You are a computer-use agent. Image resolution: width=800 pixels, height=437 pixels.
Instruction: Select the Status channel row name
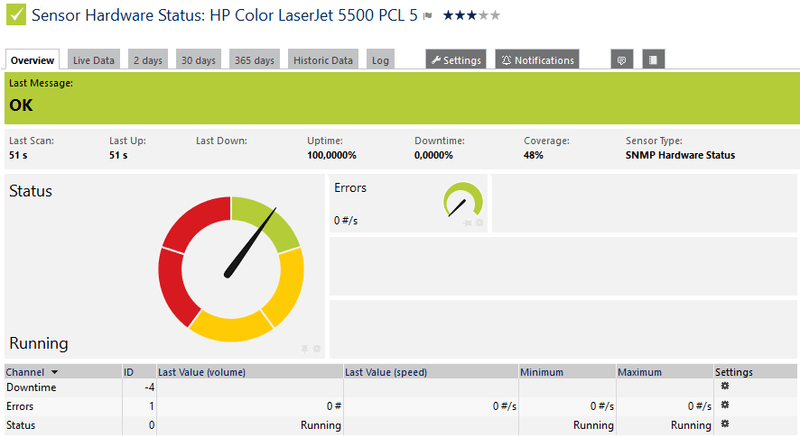point(21,425)
